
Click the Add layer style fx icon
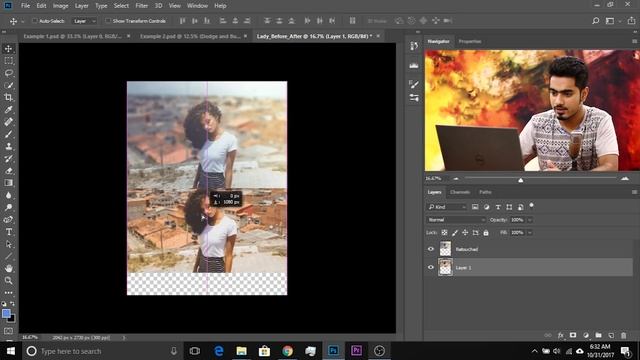pos(561,335)
